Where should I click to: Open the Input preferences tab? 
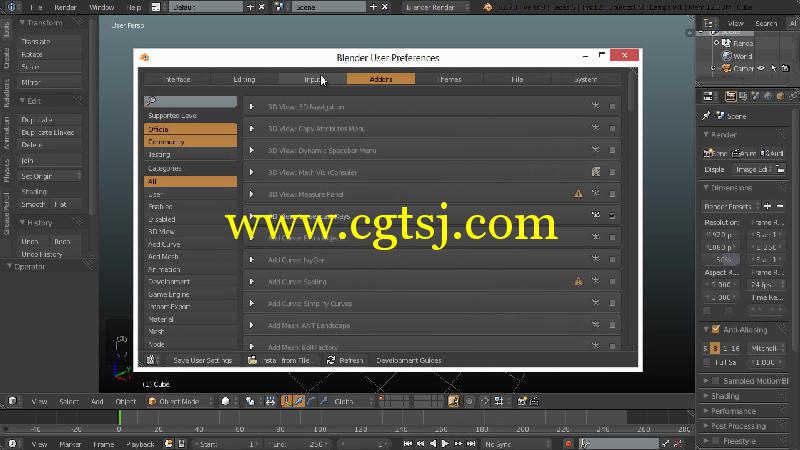point(312,79)
